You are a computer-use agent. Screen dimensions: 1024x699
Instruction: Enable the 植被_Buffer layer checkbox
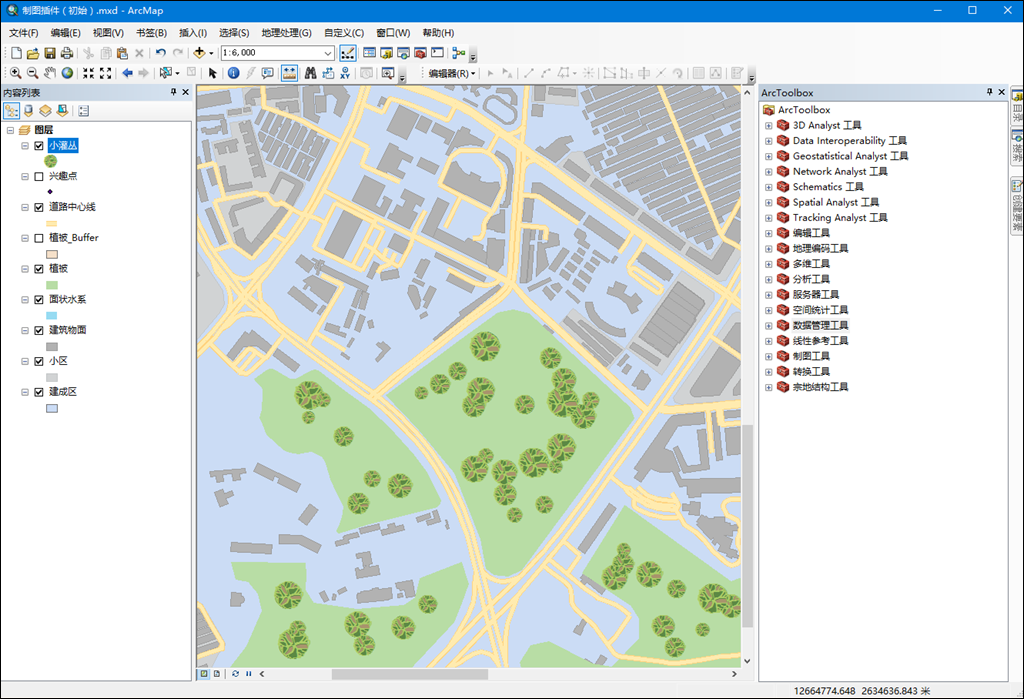coord(39,238)
